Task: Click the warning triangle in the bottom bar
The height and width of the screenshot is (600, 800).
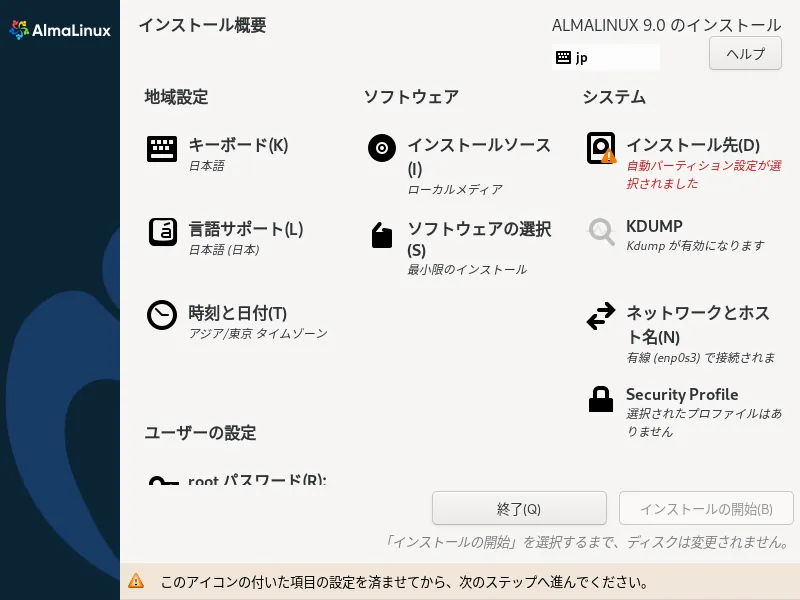Action: pyautogui.click(x=136, y=581)
